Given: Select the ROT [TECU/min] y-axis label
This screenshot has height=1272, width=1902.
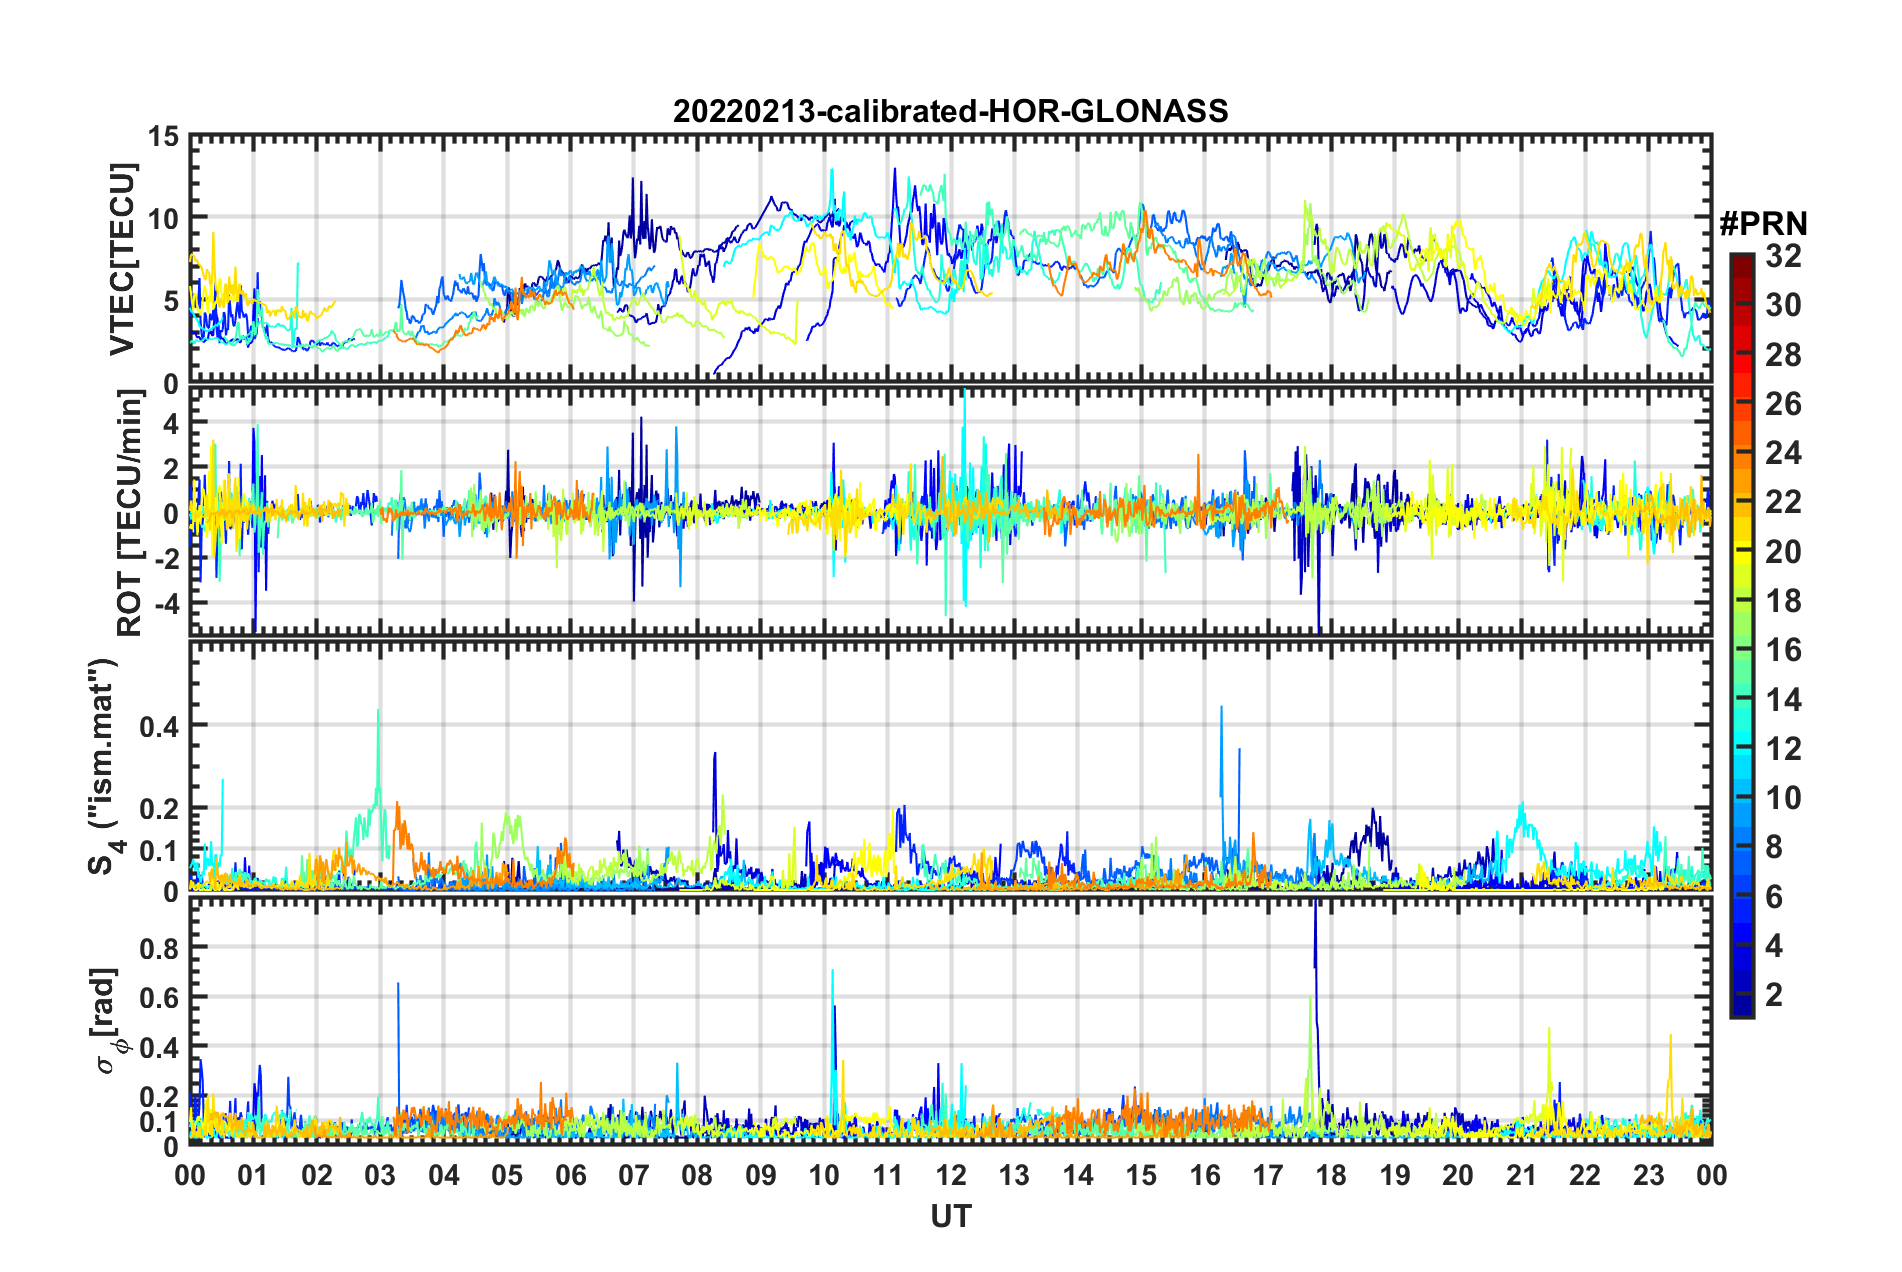Looking at the screenshot, I should coord(129,512).
